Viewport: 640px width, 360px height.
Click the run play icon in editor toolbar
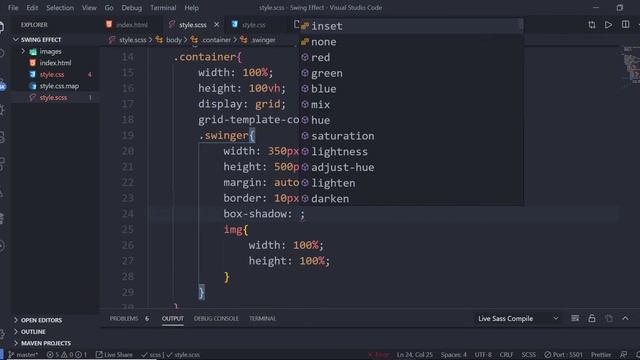608,25
